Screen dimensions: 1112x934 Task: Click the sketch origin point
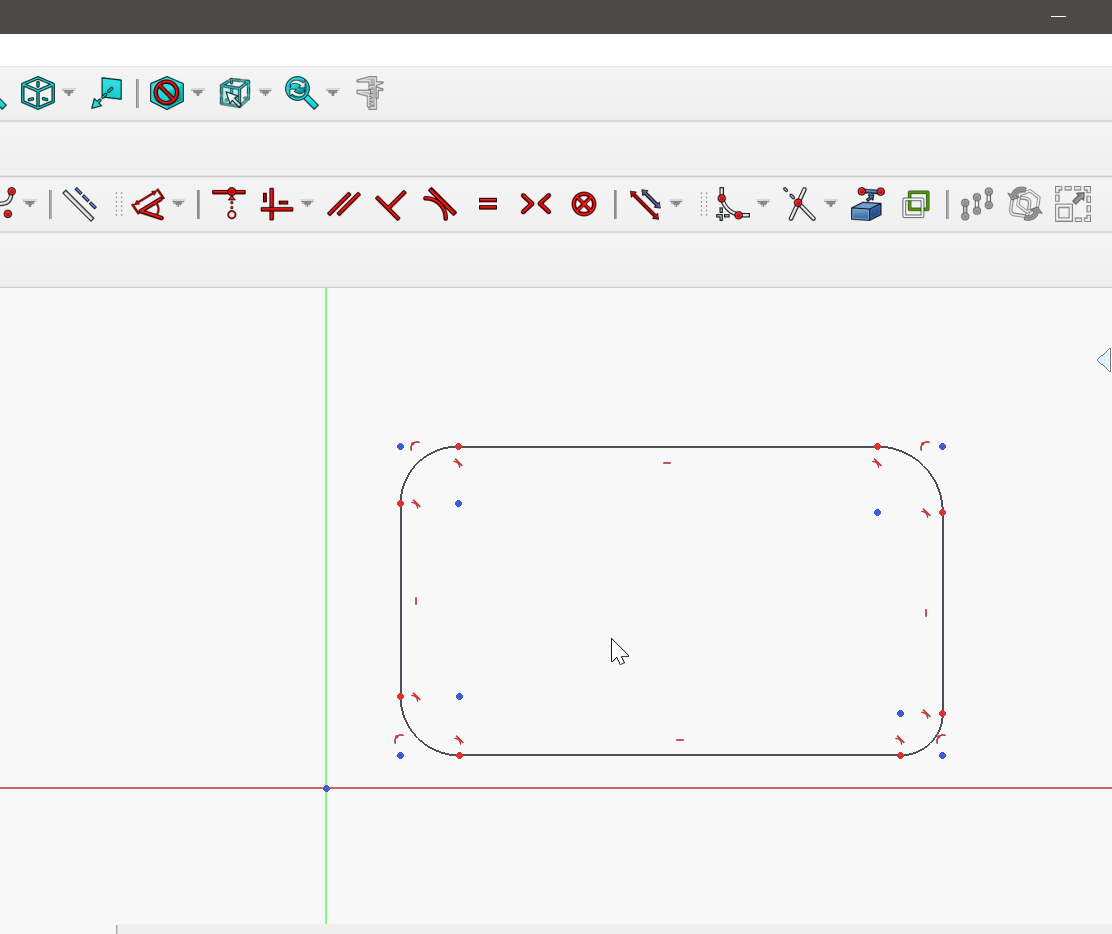point(326,789)
